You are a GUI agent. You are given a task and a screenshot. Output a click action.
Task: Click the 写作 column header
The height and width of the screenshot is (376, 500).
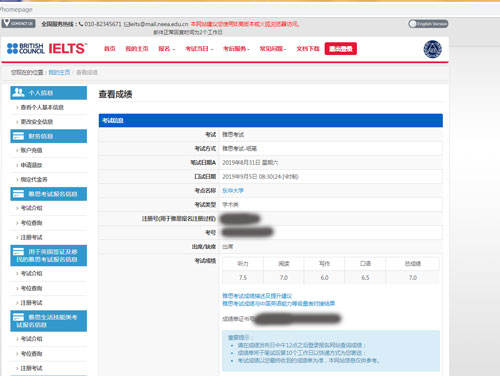coord(324,264)
